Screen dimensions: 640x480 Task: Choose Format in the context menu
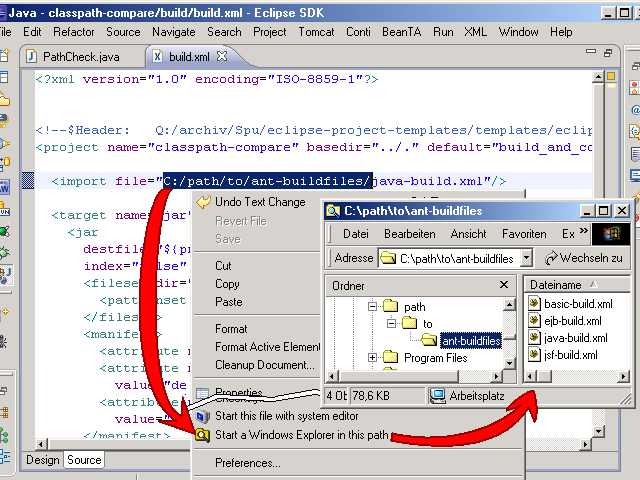pos(231,329)
